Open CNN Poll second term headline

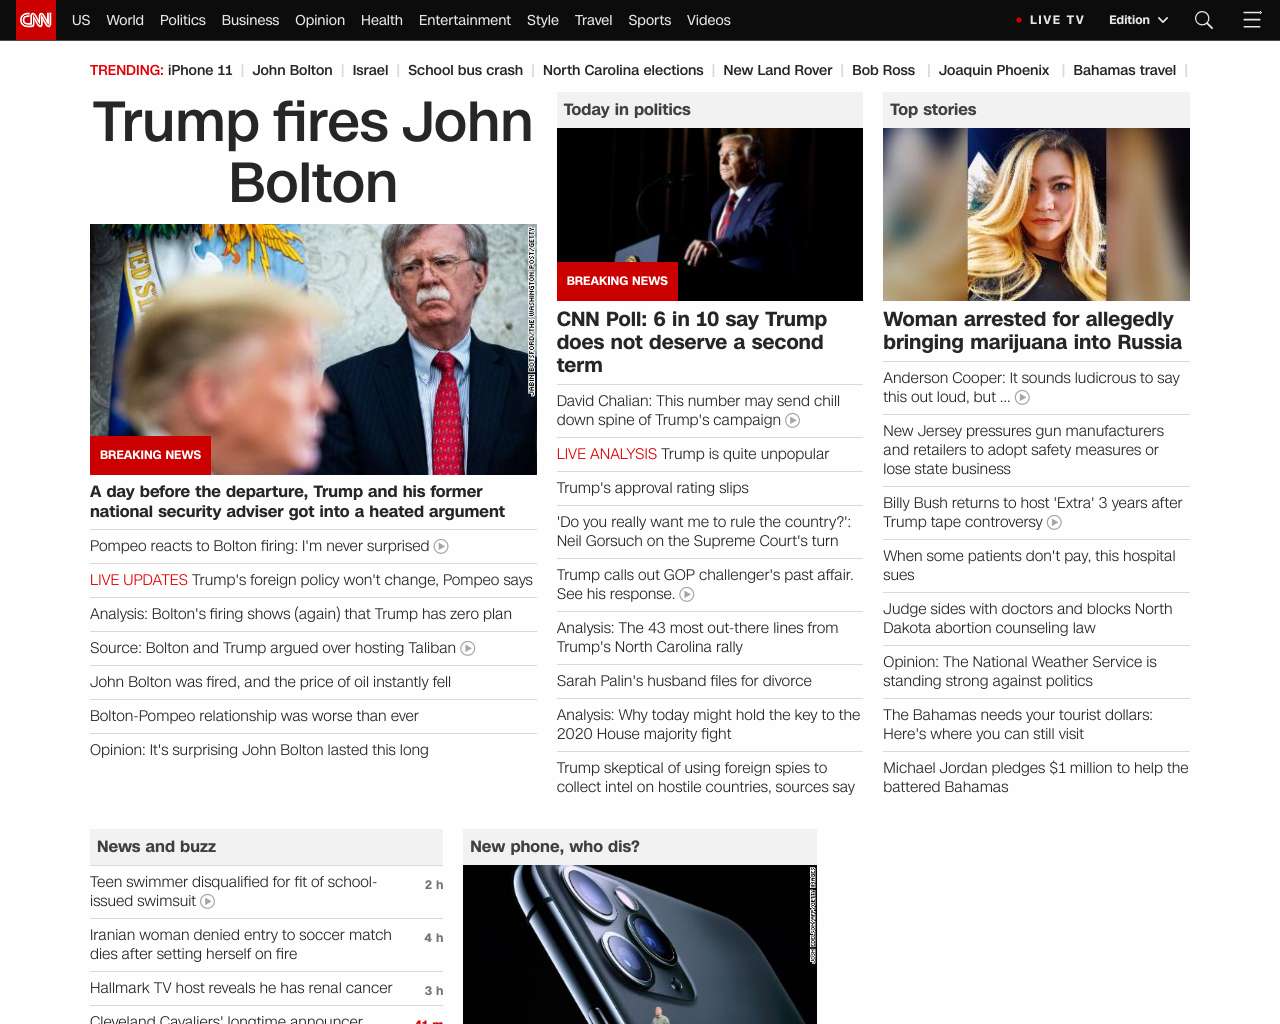coord(692,342)
